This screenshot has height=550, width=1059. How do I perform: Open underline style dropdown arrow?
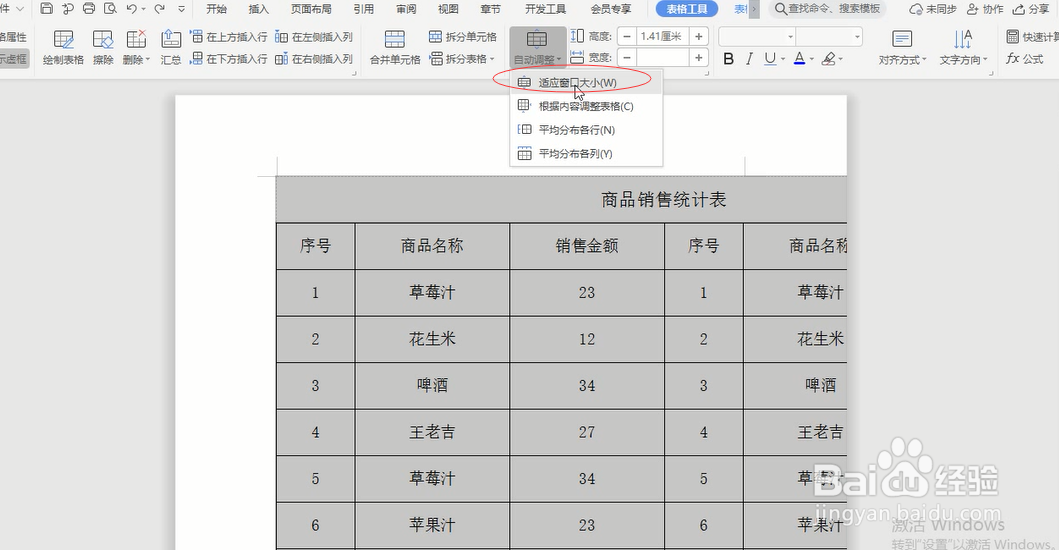tap(783, 59)
